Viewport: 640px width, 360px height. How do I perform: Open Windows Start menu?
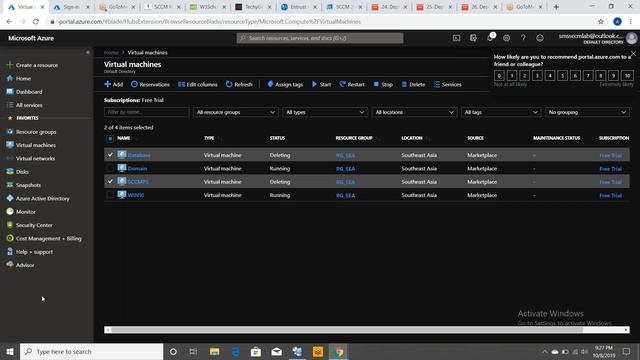tap(10, 351)
